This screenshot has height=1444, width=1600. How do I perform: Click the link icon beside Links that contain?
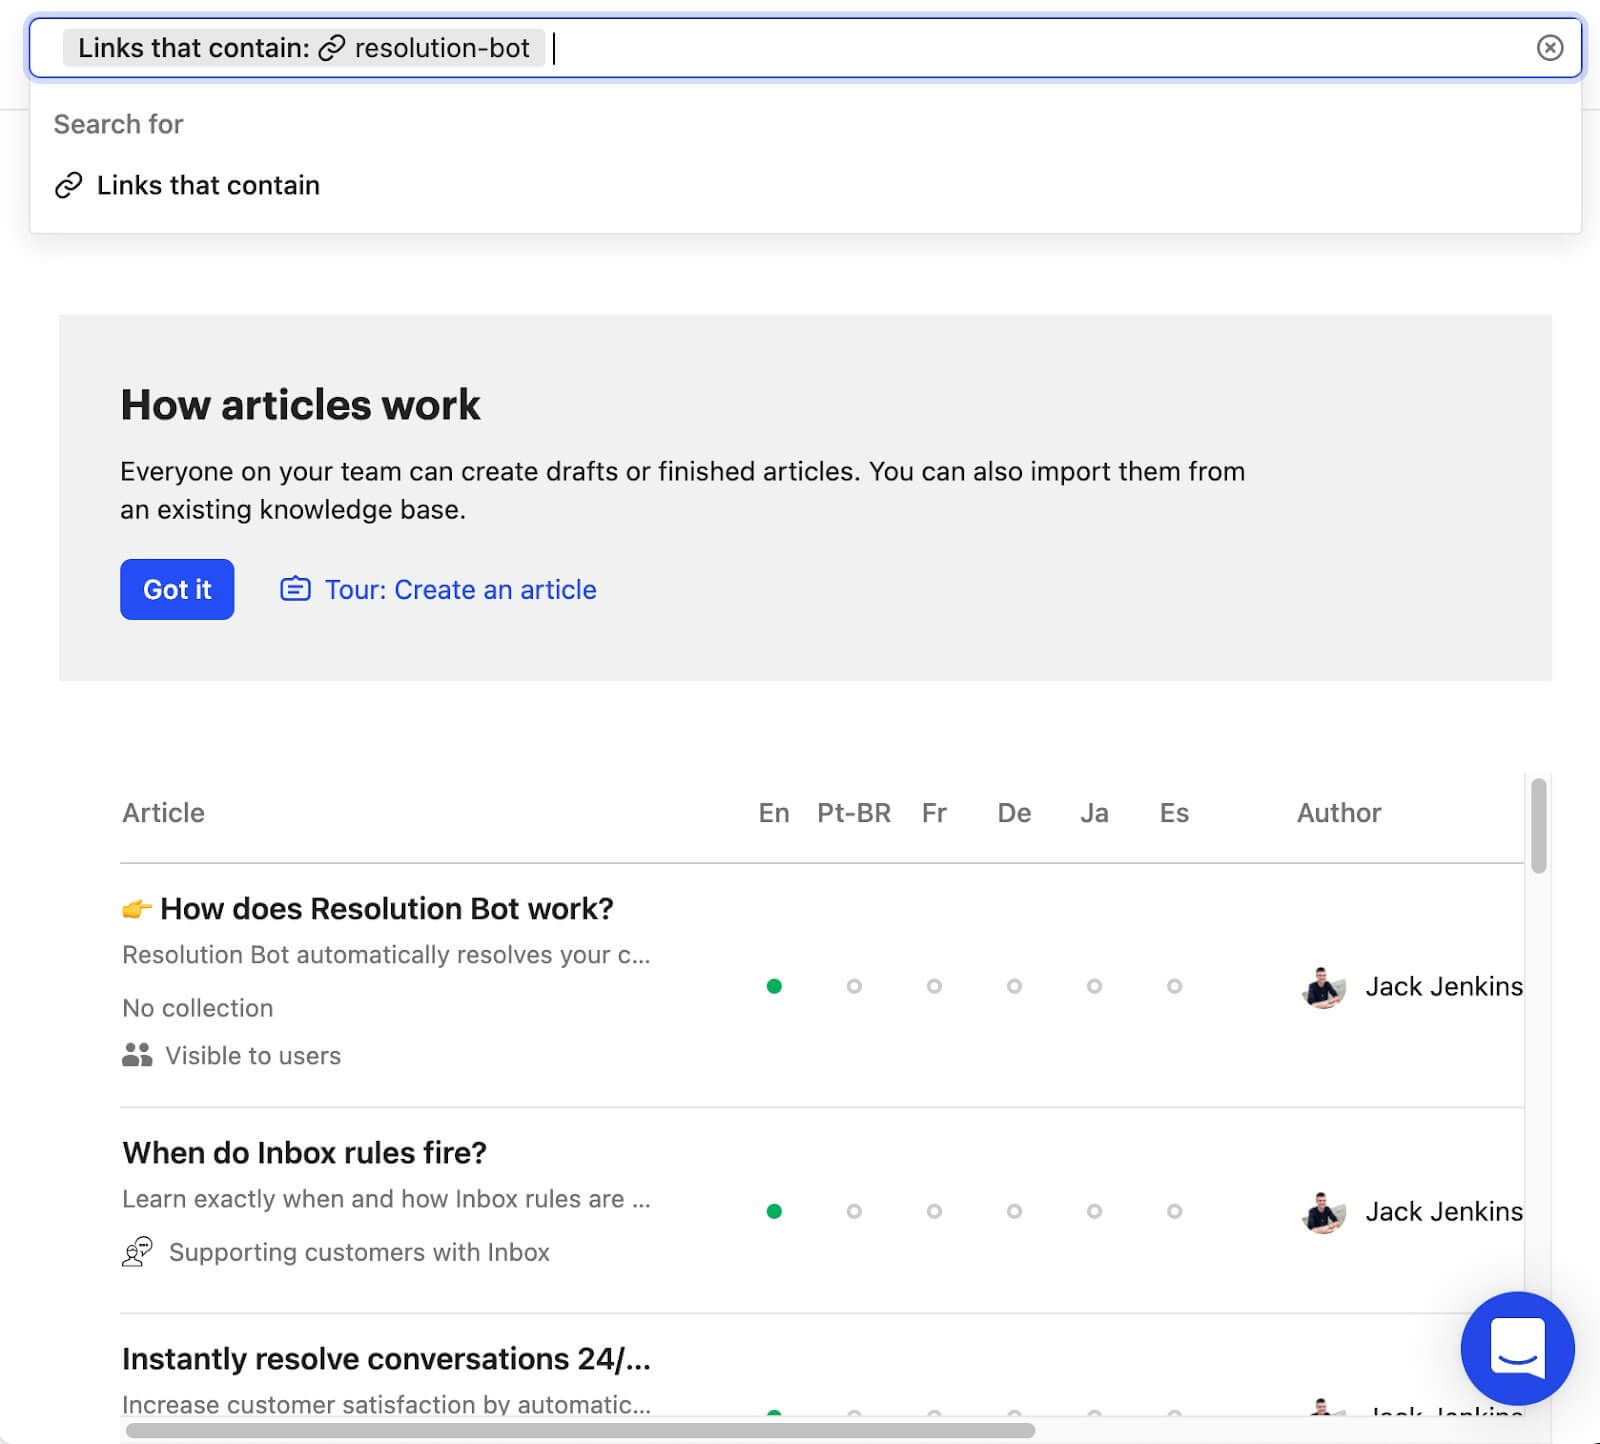click(x=68, y=186)
